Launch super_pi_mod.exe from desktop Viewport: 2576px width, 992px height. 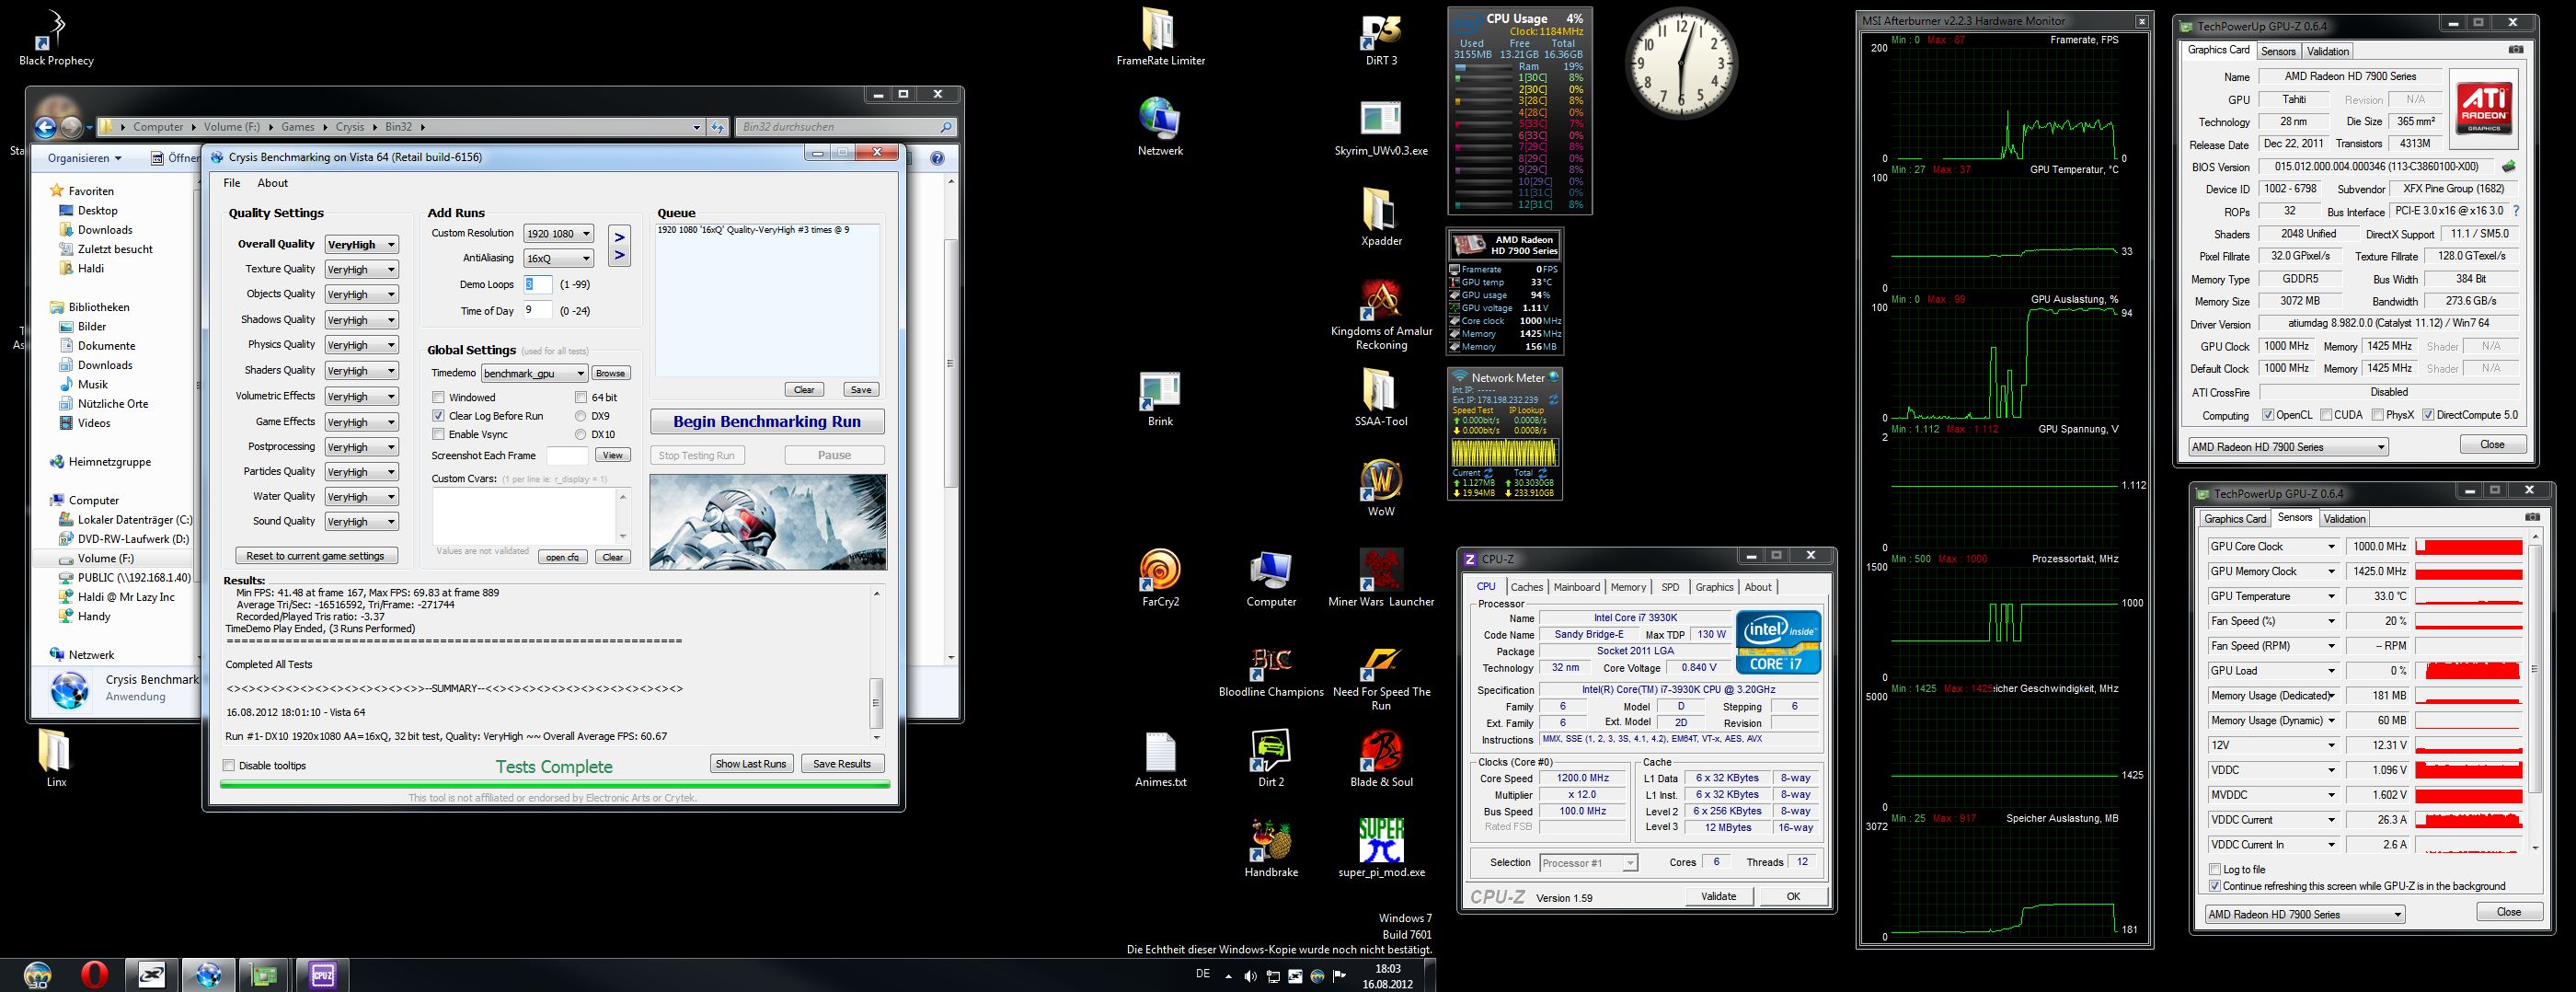point(1381,847)
